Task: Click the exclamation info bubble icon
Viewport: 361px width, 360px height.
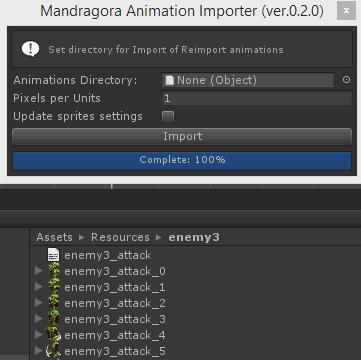Action: (30, 49)
